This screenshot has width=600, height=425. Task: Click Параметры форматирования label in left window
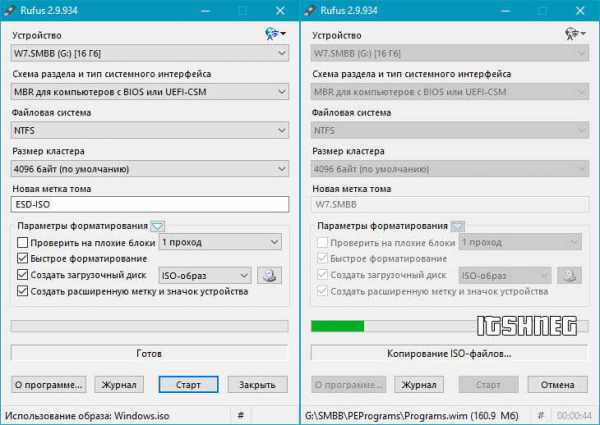pos(82,226)
